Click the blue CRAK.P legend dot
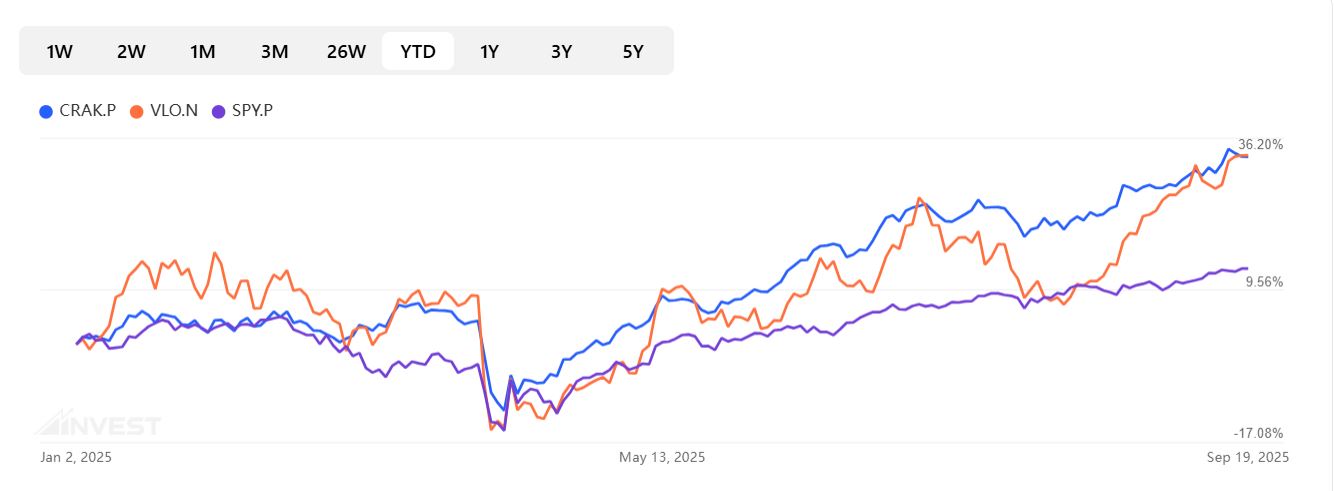Screen dimensions: 1334x491 pyautogui.click(x=45, y=111)
